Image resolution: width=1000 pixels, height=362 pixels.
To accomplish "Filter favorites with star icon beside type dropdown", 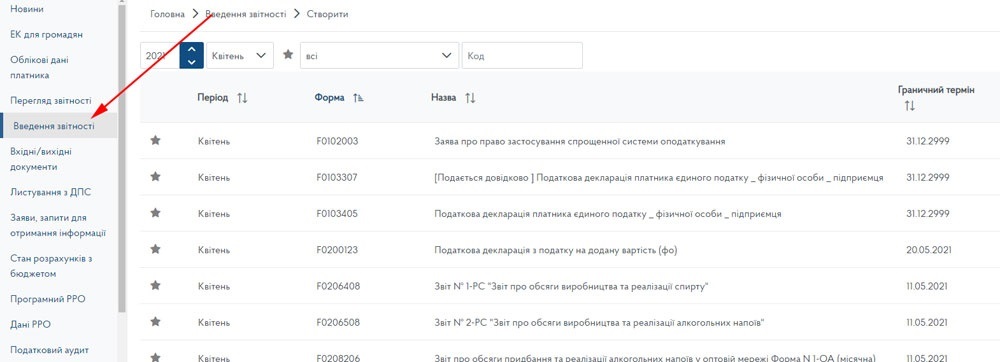I will pyautogui.click(x=288, y=55).
